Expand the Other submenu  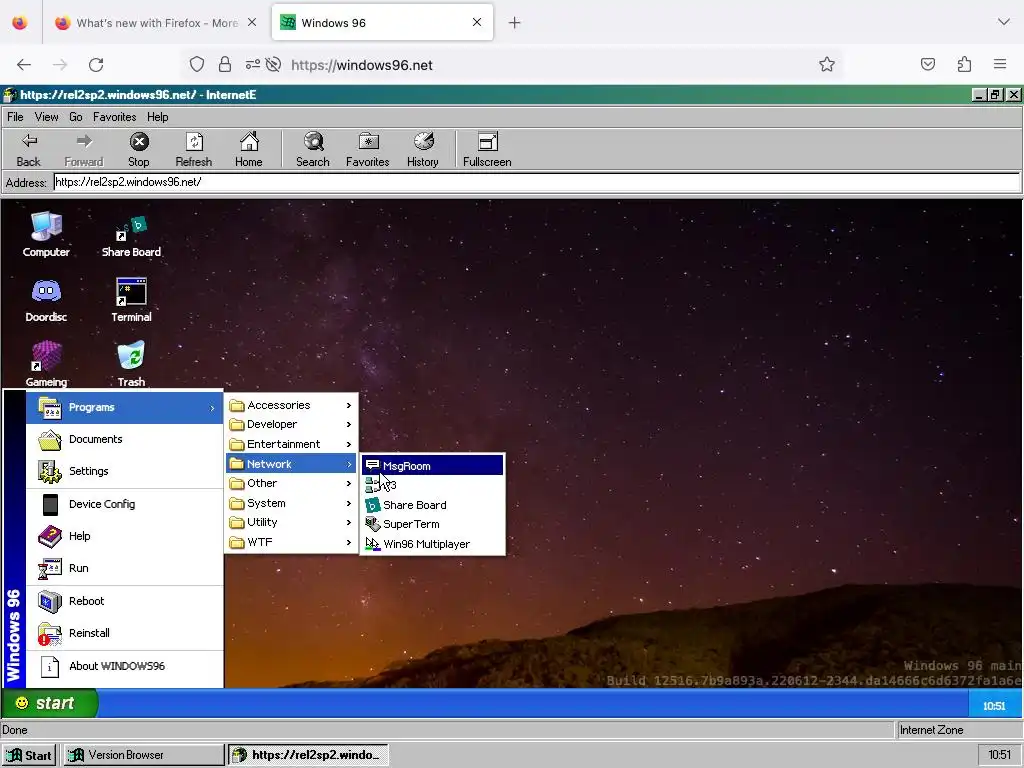(x=291, y=483)
